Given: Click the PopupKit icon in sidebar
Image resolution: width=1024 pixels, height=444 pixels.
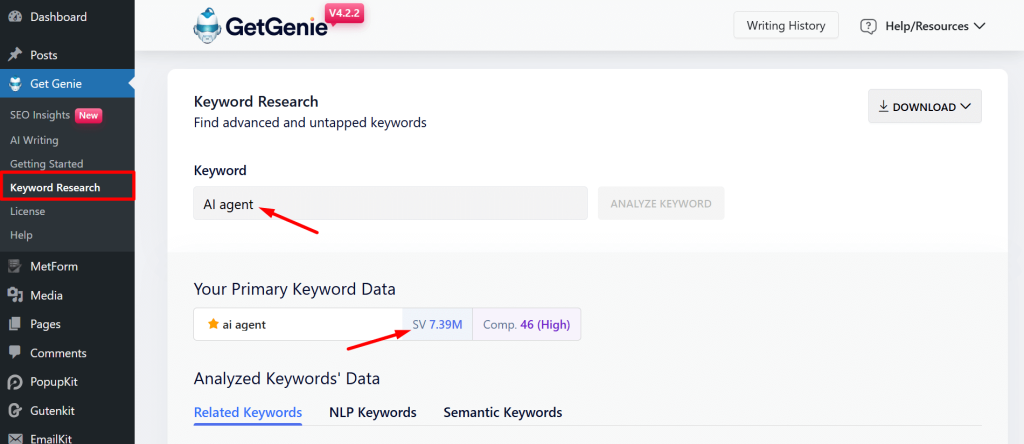Looking at the screenshot, I should pos(15,381).
